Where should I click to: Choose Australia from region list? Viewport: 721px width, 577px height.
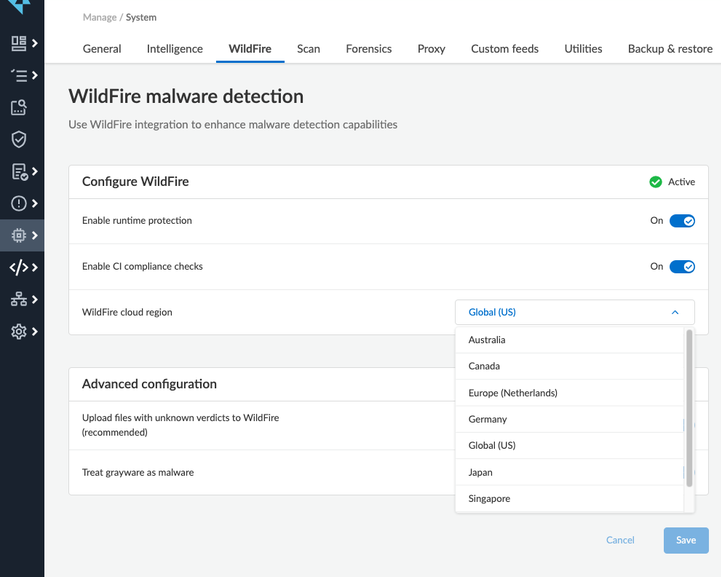(x=569, y=340)
